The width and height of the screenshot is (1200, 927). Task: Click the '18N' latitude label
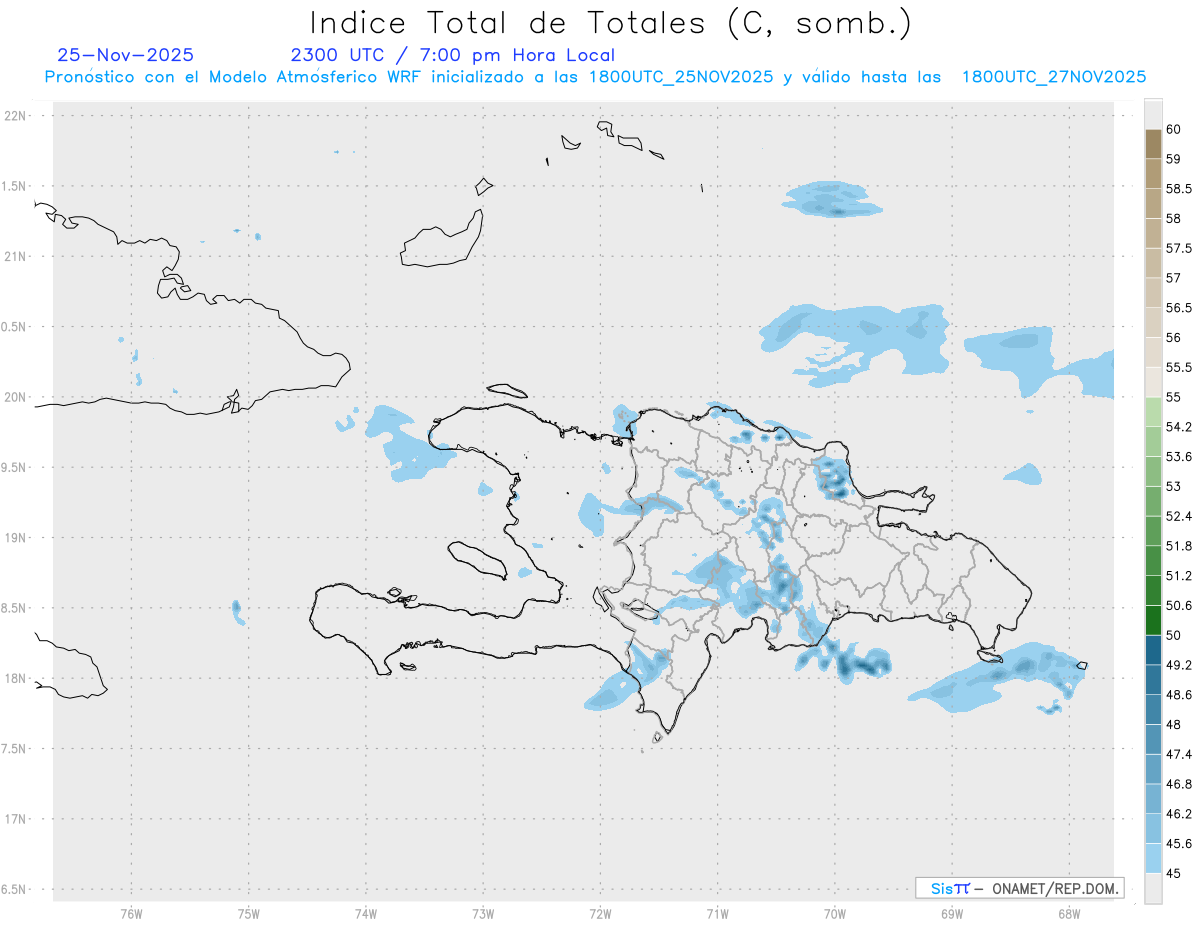(x=16, y=678)
